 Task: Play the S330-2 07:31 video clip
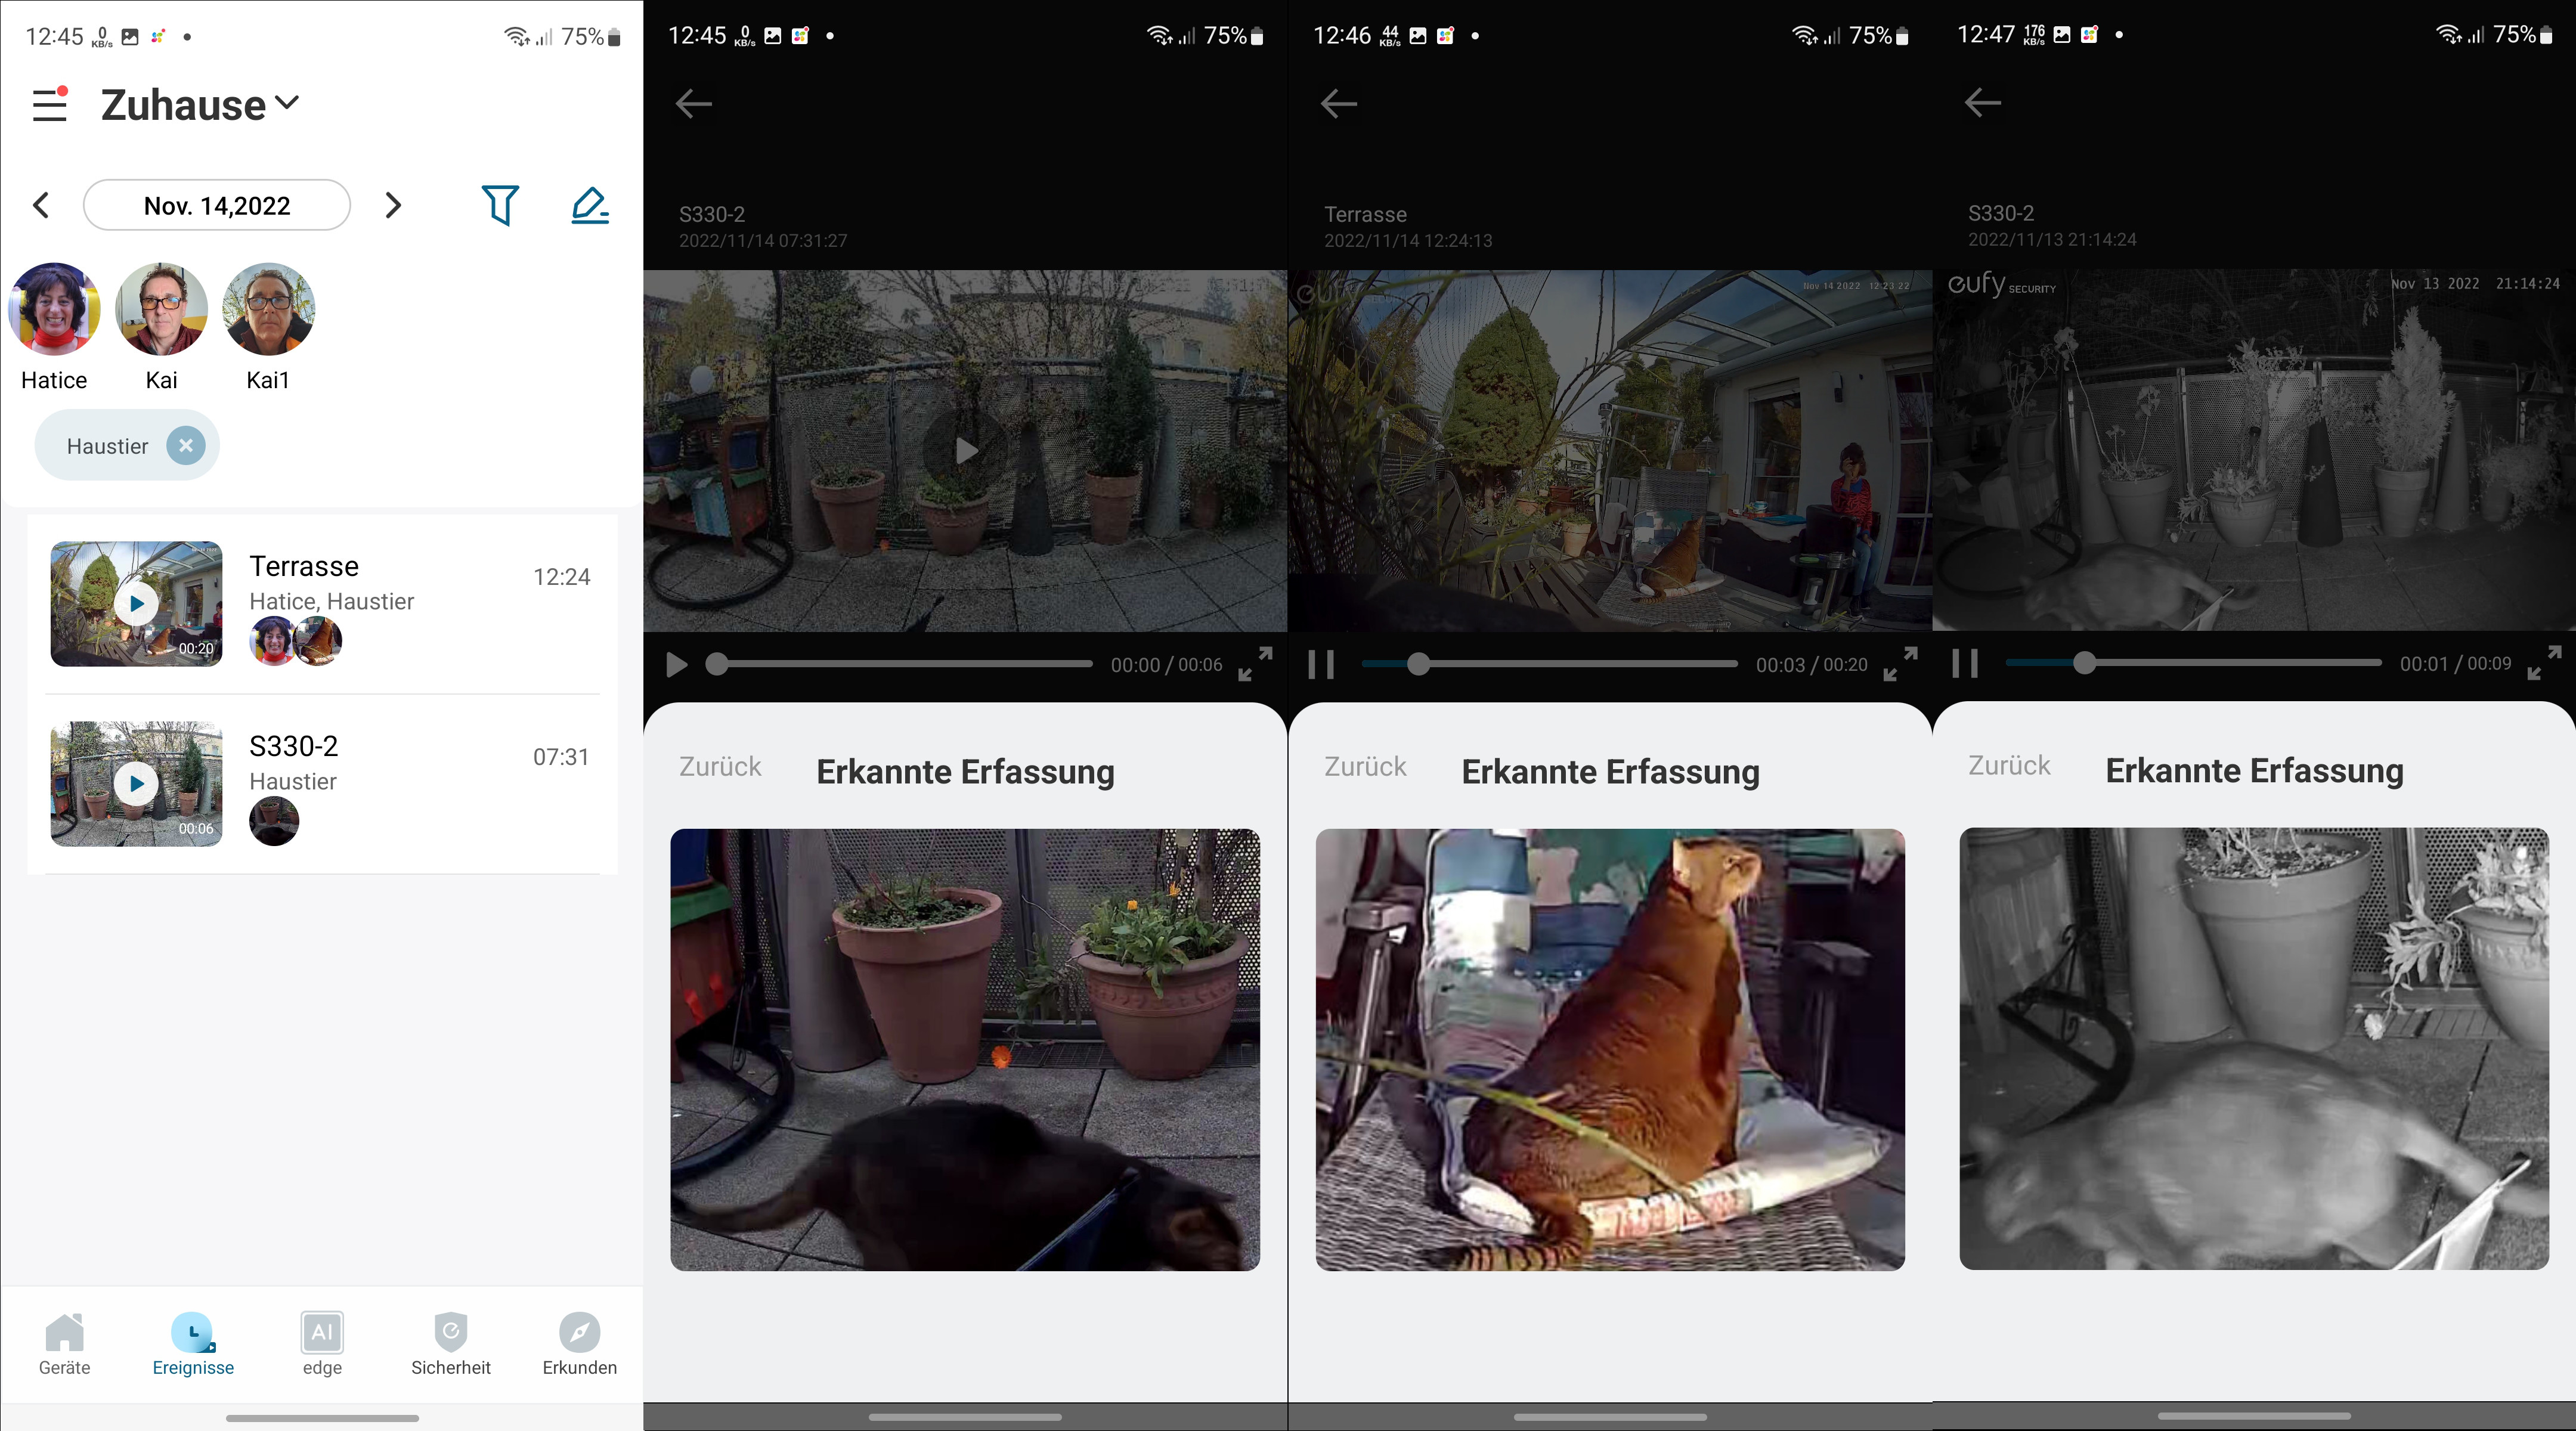click(137, 783)
